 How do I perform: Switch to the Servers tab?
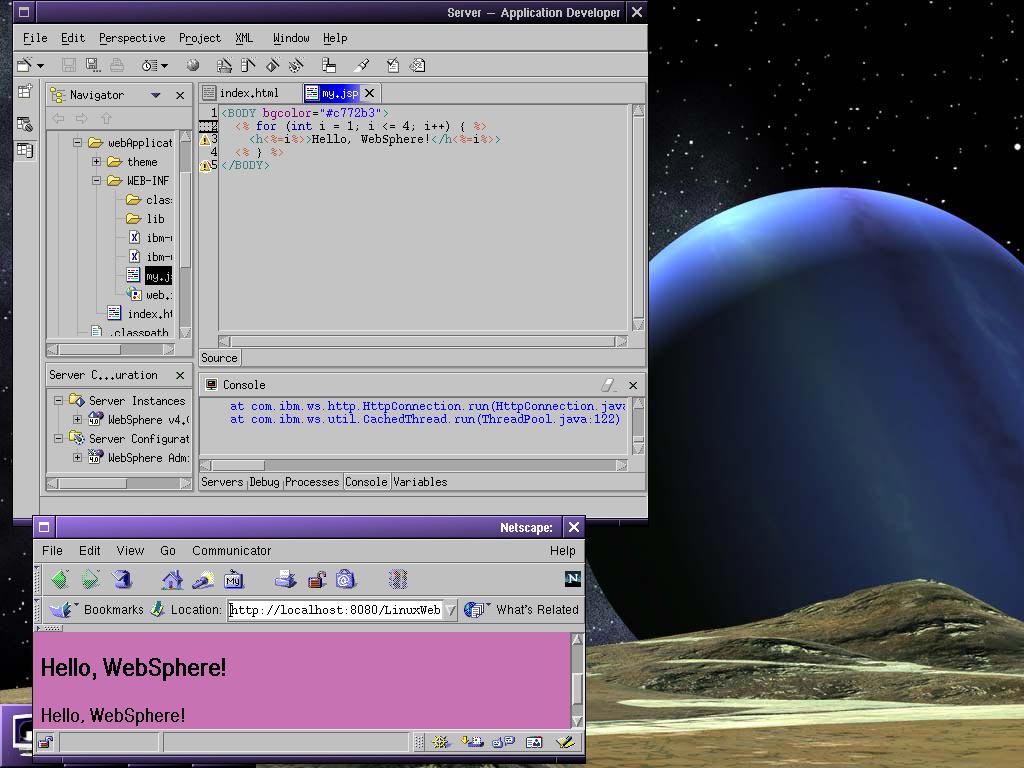pos(222,482)
